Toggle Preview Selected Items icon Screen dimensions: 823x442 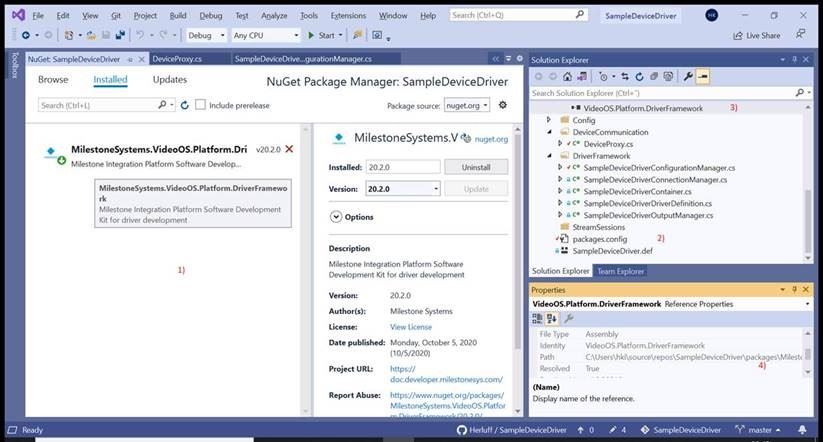tap(703, 77)
